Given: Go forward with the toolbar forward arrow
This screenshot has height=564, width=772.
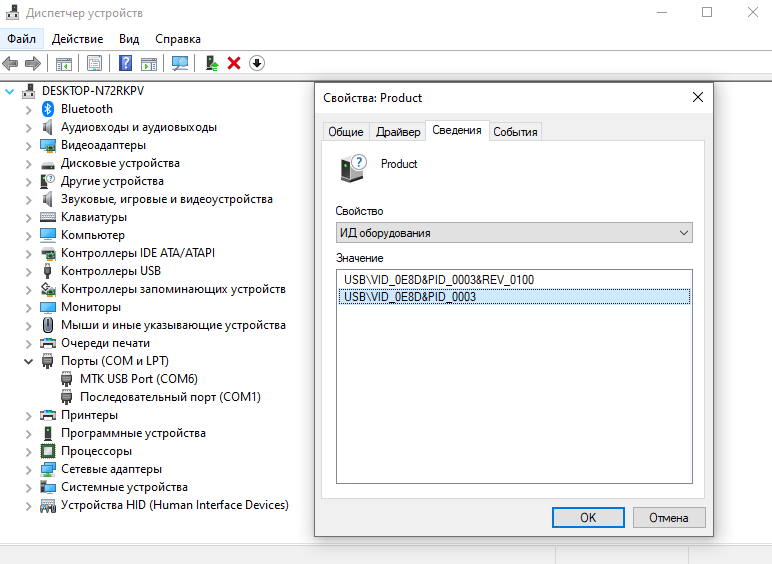Looking at the screenshot, I should [x=32, y=63].
